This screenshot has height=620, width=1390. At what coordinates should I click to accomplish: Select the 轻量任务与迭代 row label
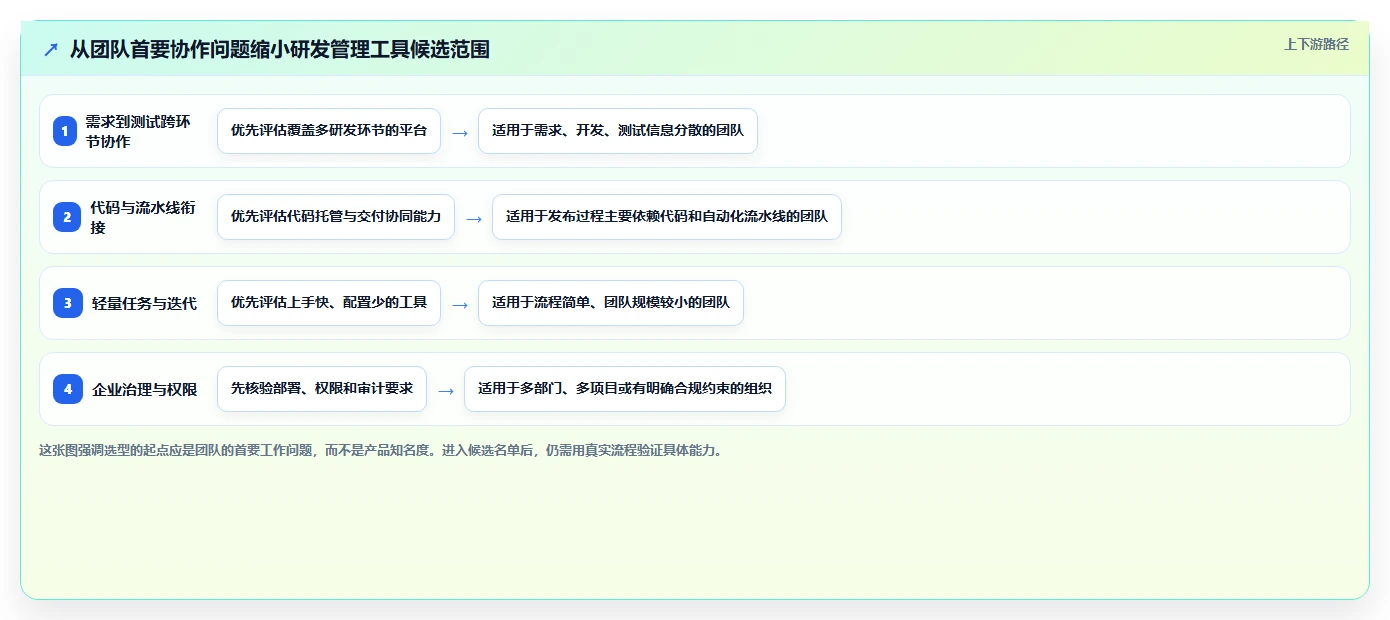[144, 303]
